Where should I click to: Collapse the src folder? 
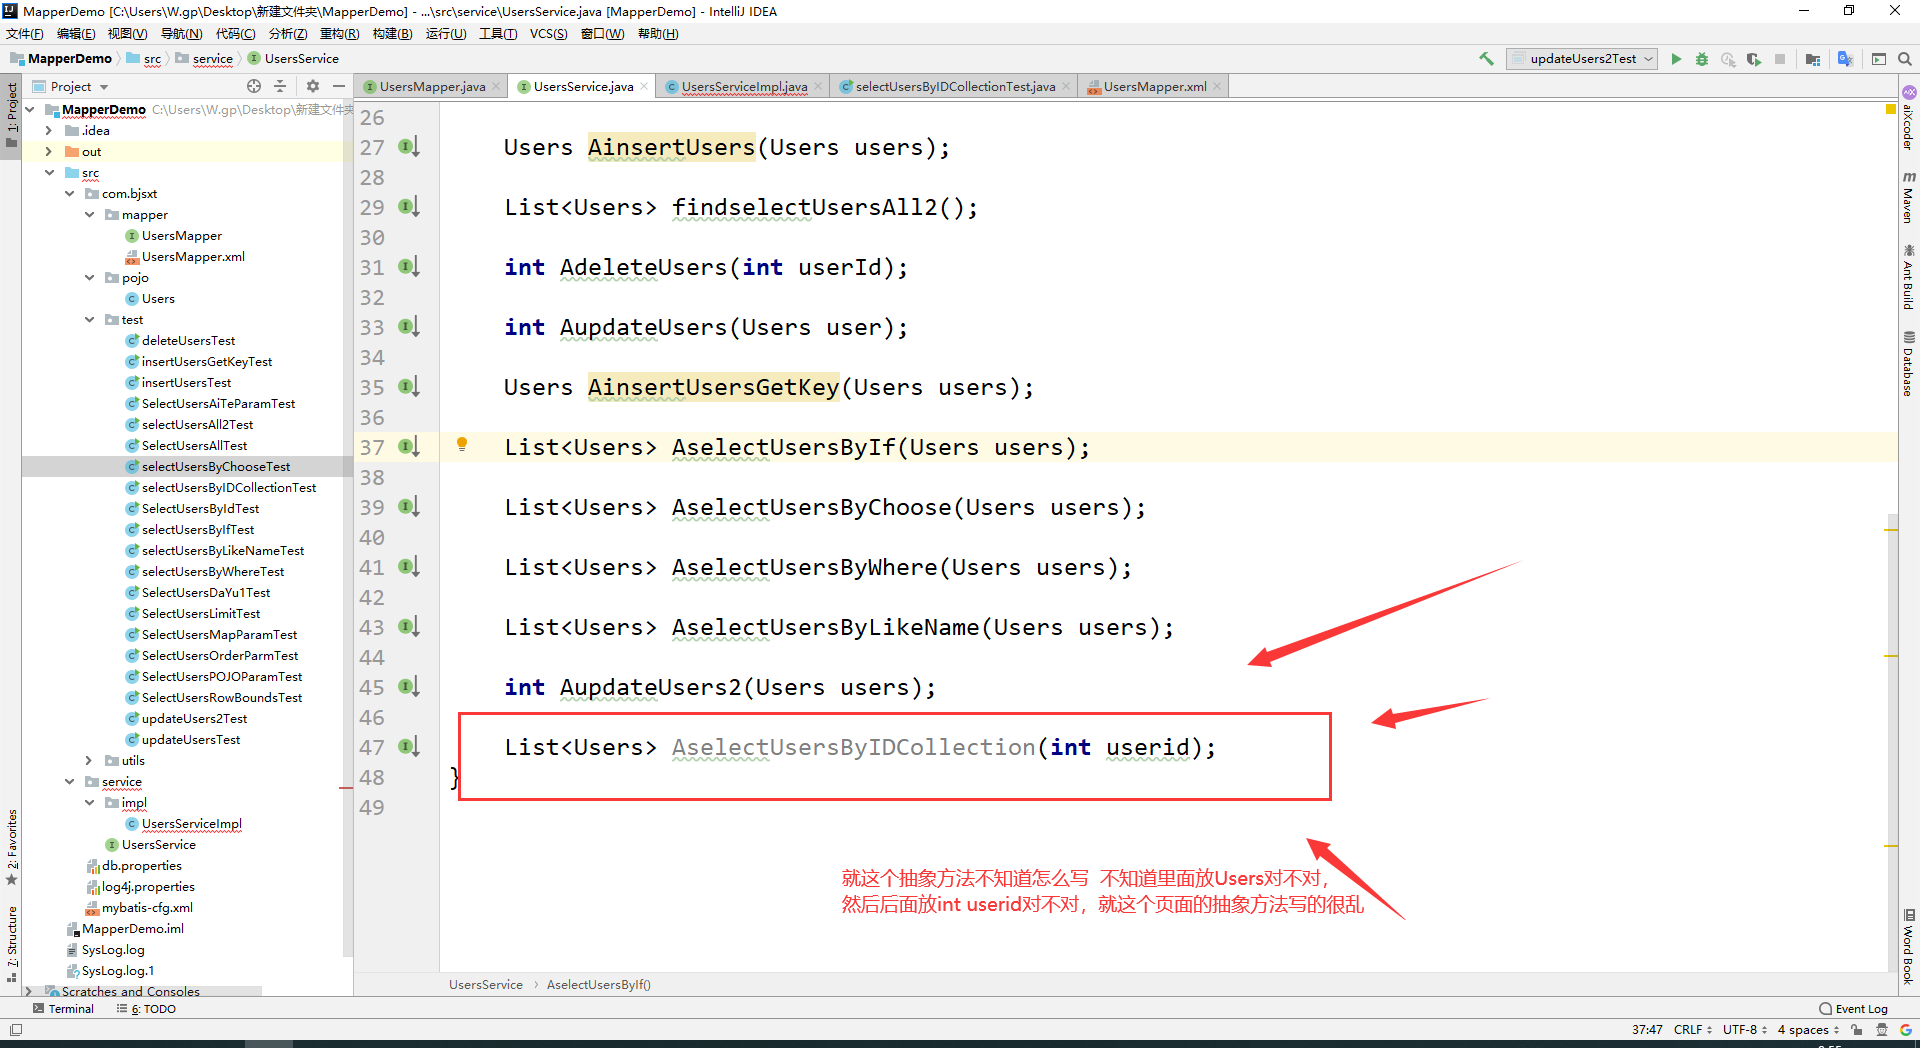[x=48, y=173]
